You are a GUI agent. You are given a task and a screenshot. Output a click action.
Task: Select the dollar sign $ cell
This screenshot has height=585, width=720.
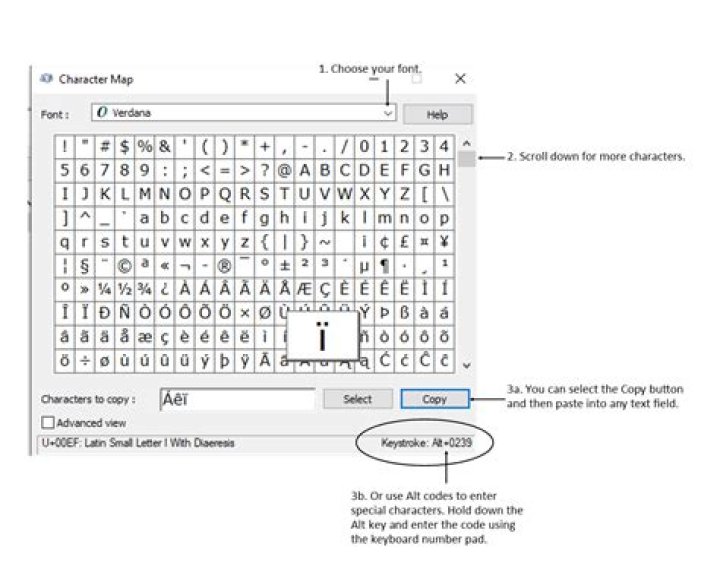[124, 145]
